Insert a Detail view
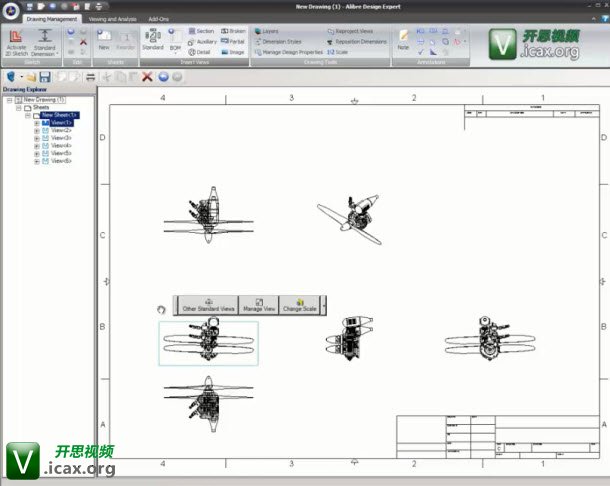 200,52
